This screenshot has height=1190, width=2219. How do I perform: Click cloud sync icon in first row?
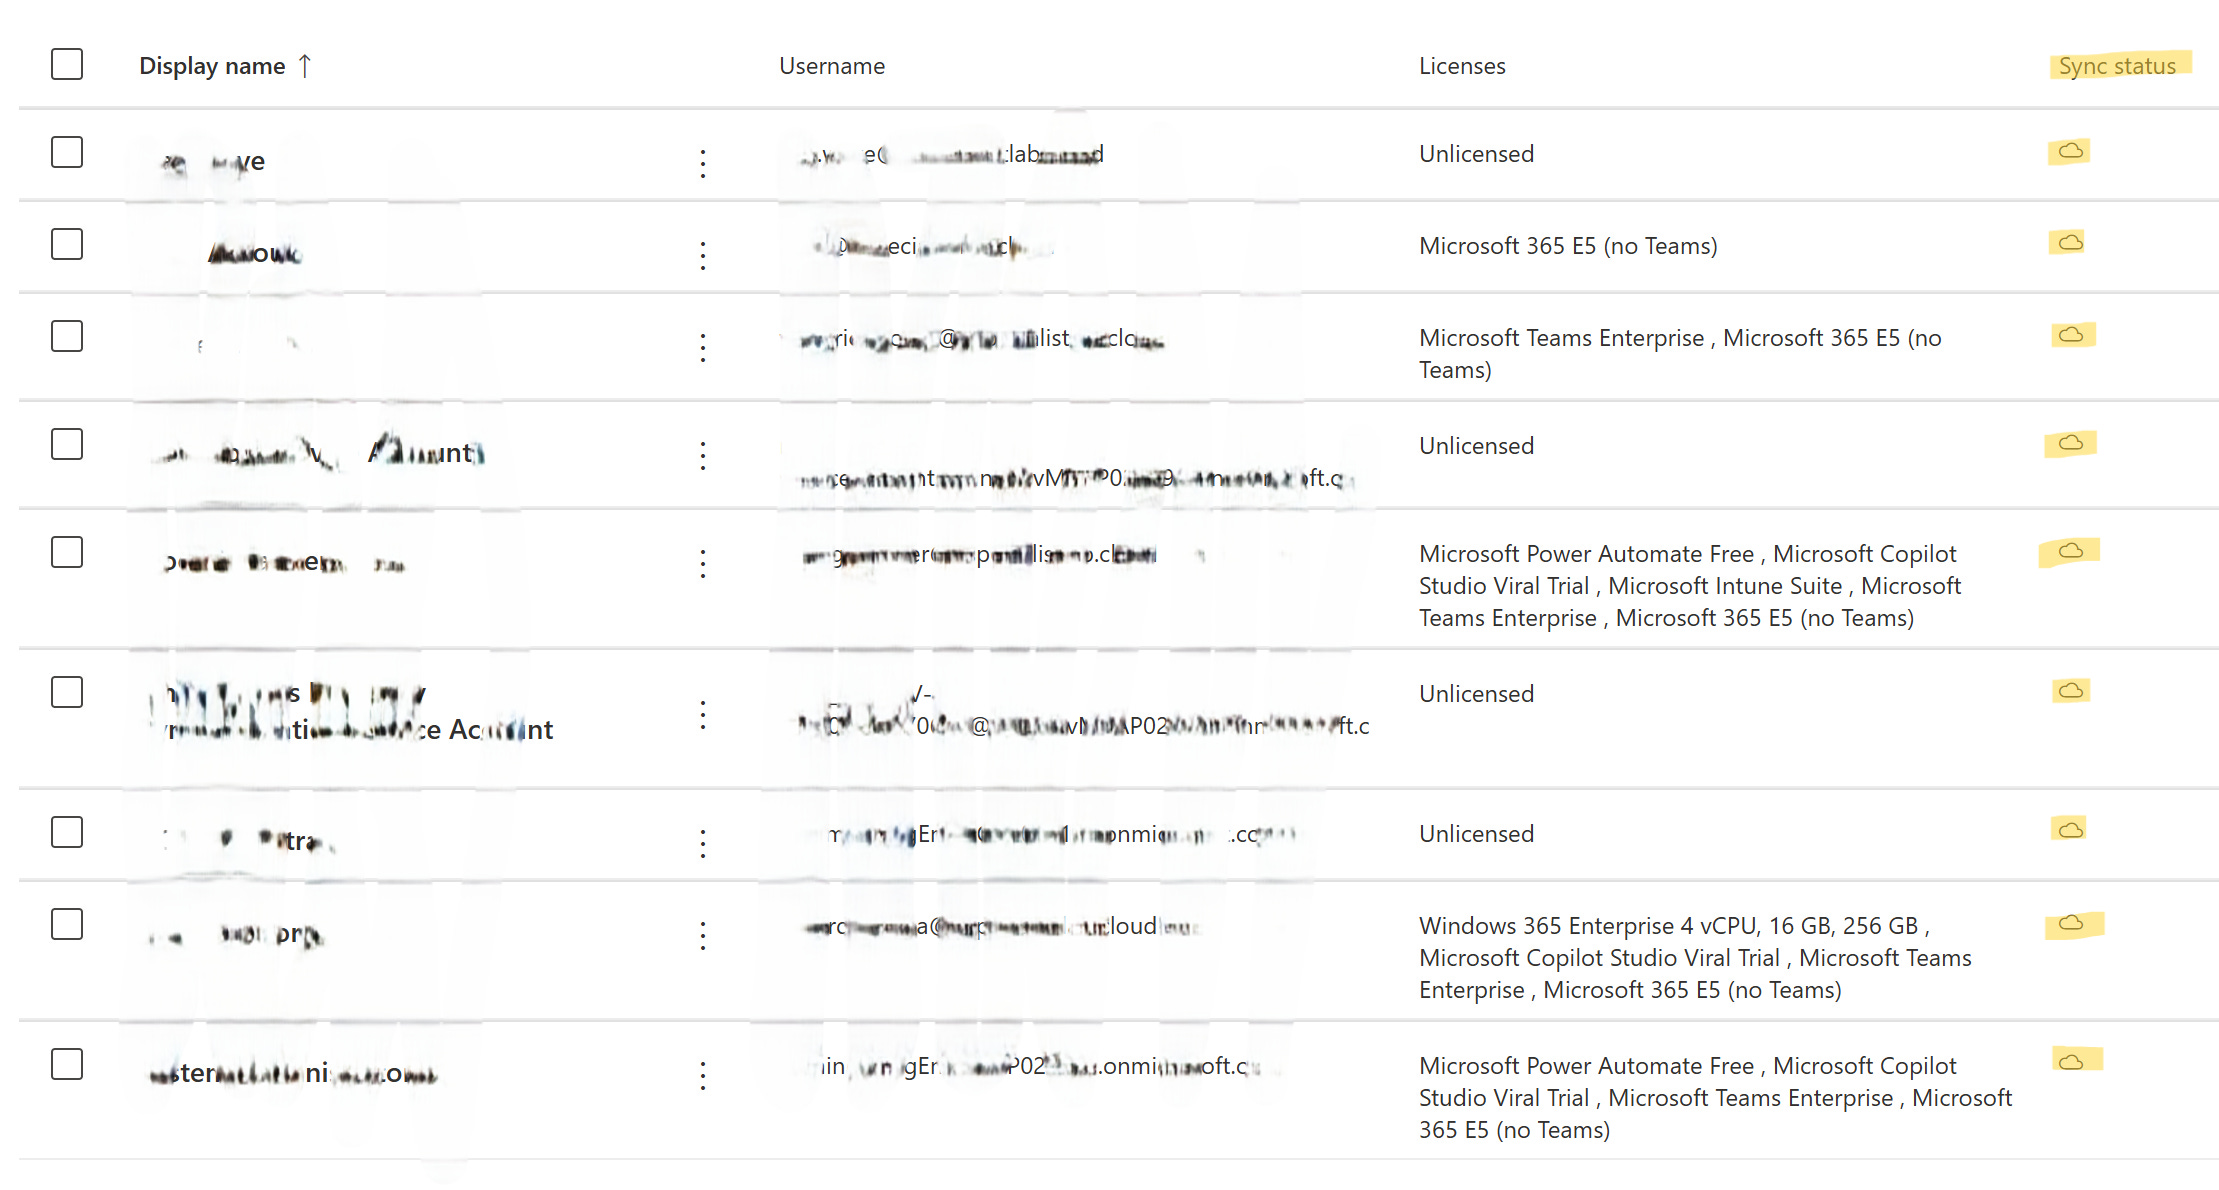coord(2071,151)
